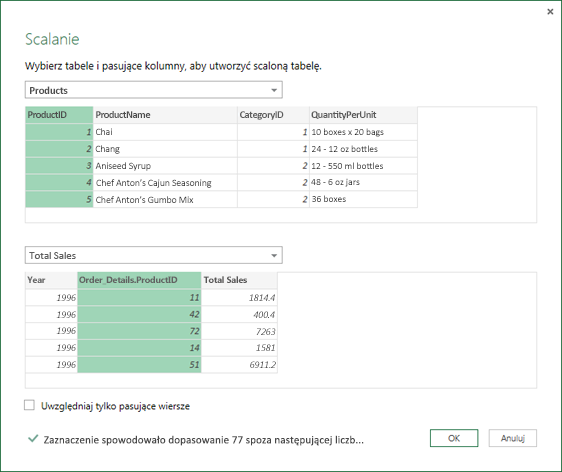Select the Order_Details.ProductID column header
This screenshot has width=562, height=472.
[x=139, y=280]
